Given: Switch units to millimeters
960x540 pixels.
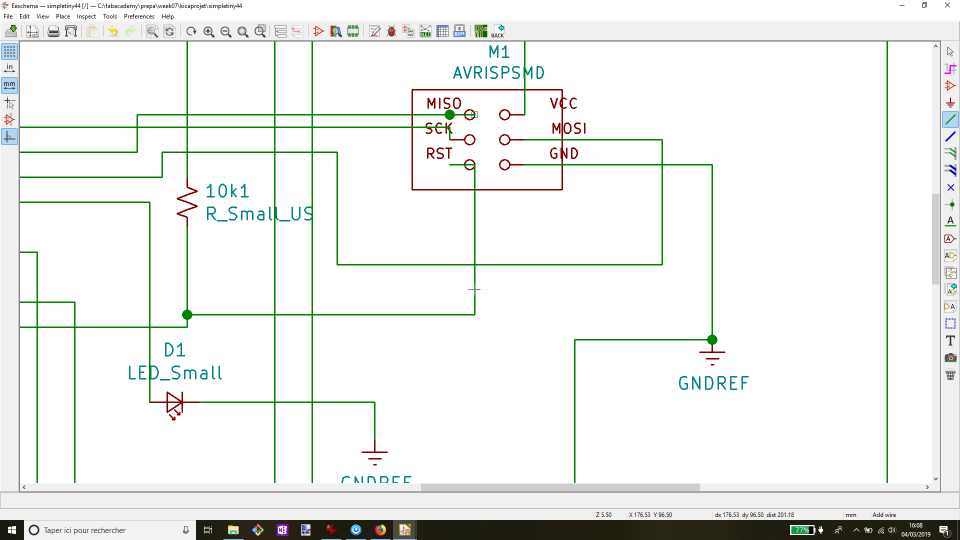Looking at the screenshot, I should pos(9,85).
